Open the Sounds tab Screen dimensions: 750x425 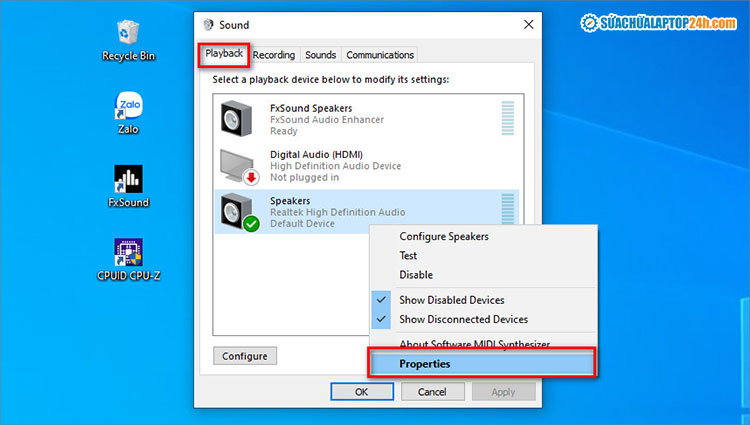click(x=320, y=55)
